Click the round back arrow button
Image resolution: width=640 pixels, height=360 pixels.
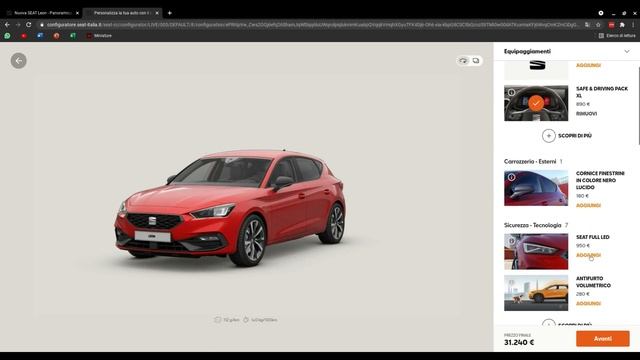[x=19, y=61]
